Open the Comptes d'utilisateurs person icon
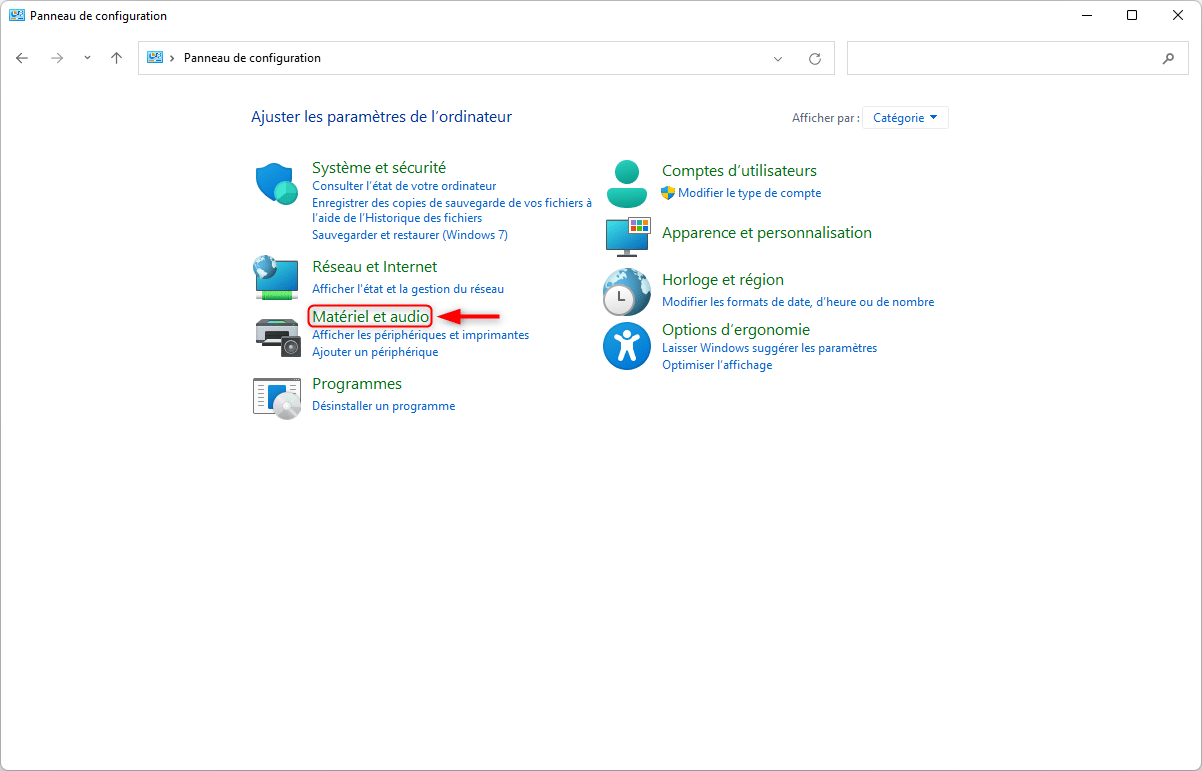This screenshot has width=1202, height=771. pyautogui.click(x=627, y=184)
